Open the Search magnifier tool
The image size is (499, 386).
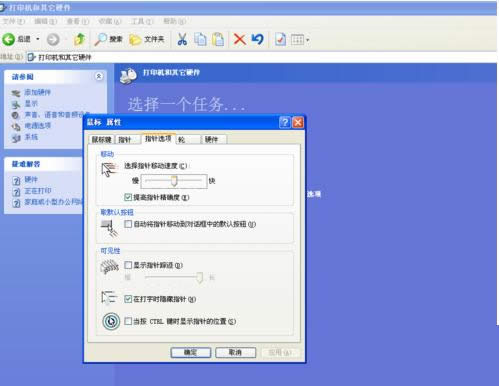[x=100, y=39]
